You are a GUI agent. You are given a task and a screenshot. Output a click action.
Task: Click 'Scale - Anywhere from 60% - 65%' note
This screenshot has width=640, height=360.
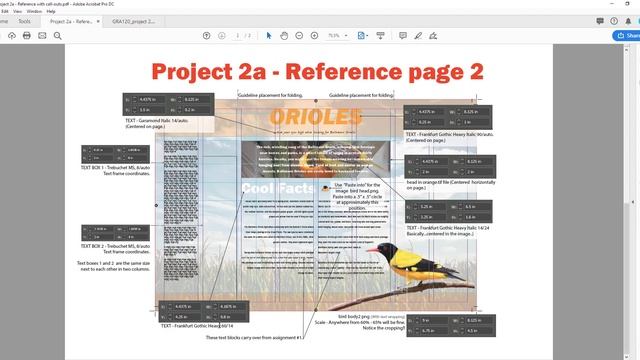coord(360,322)
